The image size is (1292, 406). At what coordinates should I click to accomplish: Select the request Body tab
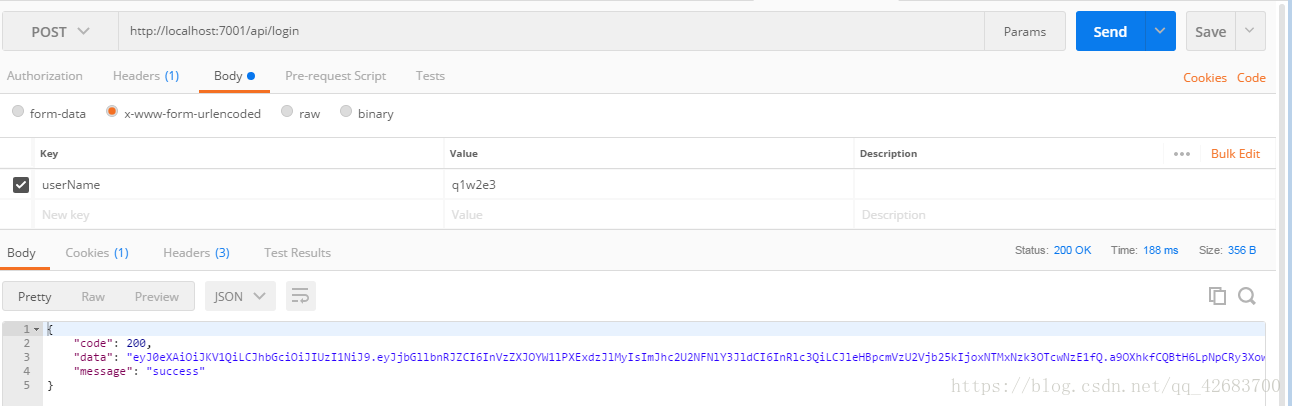click(235, 76)
